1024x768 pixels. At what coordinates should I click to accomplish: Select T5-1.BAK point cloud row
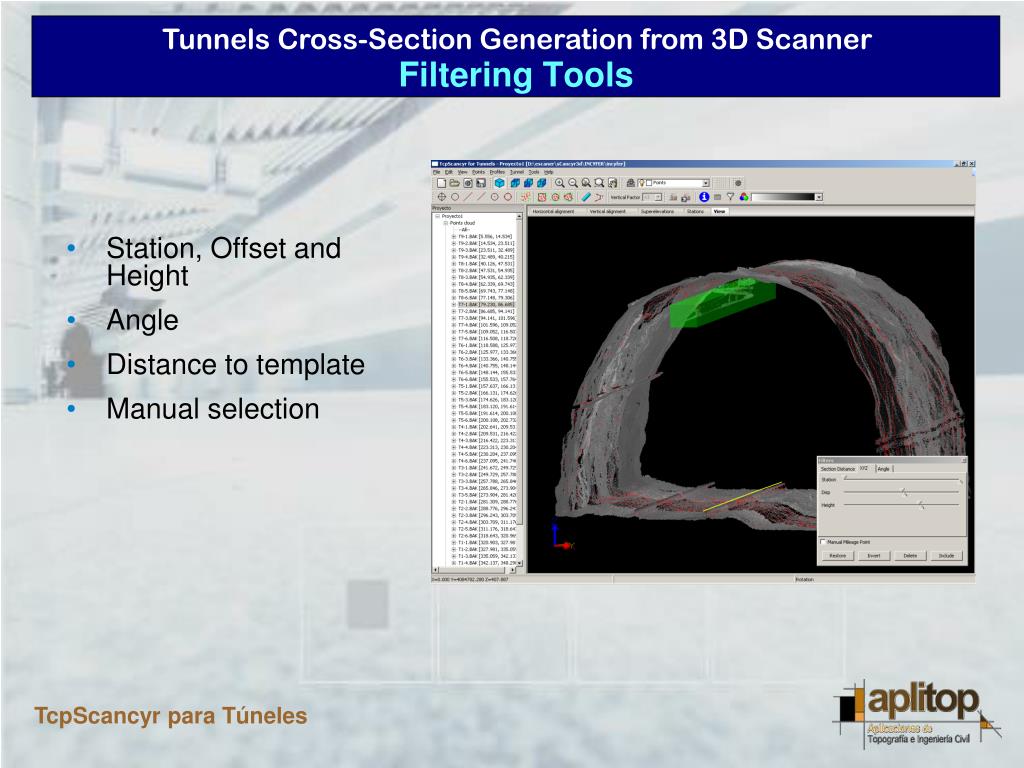pos(487,386)
